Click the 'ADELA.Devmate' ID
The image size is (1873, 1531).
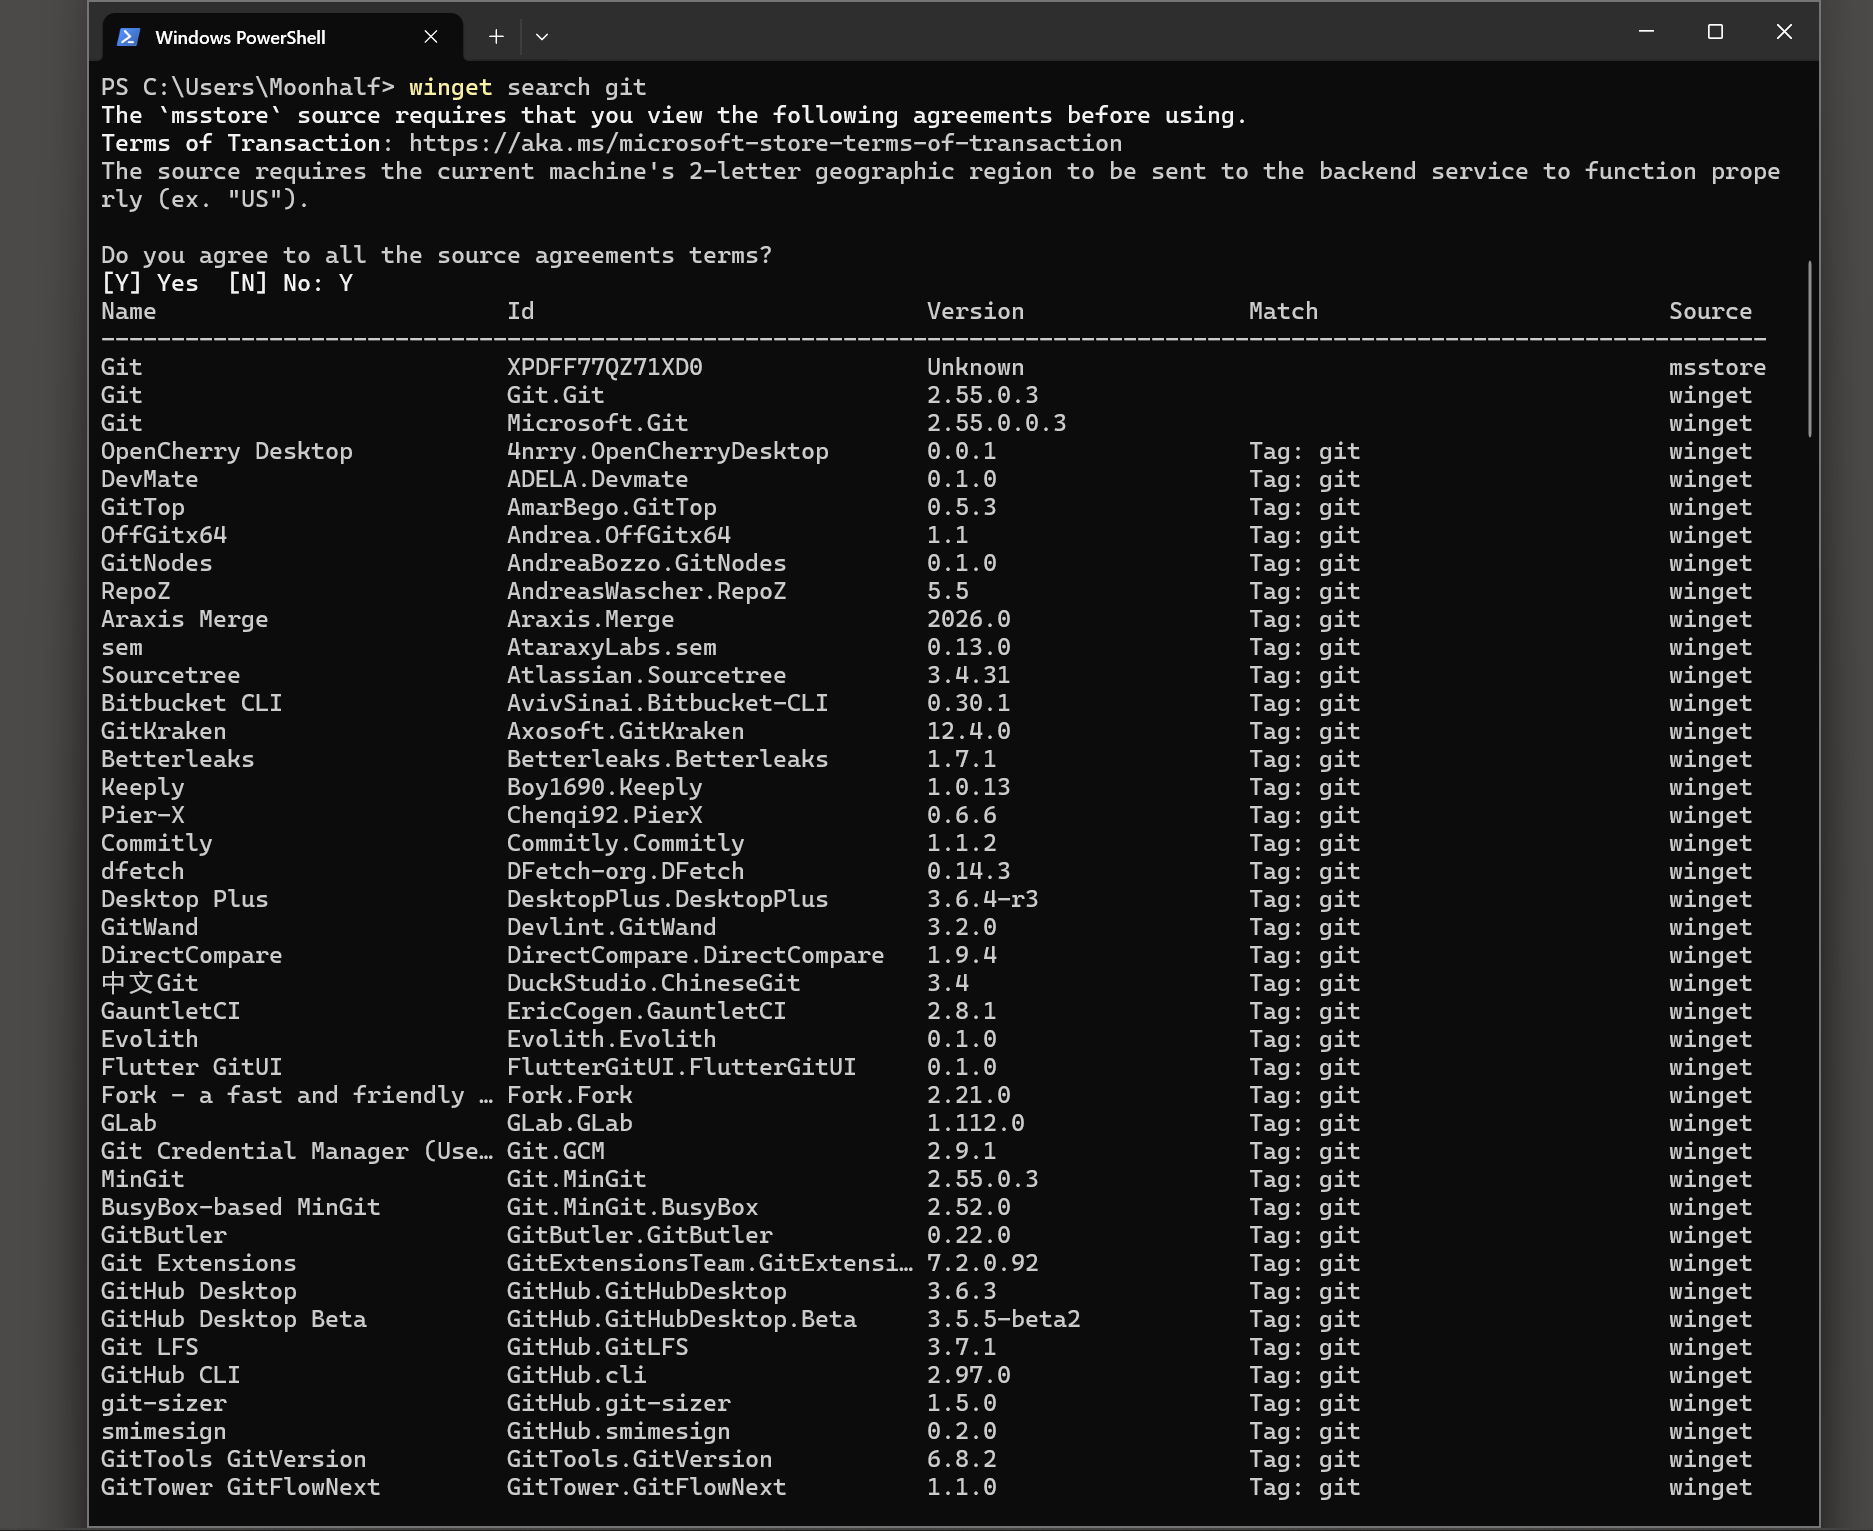pos(597,479)
